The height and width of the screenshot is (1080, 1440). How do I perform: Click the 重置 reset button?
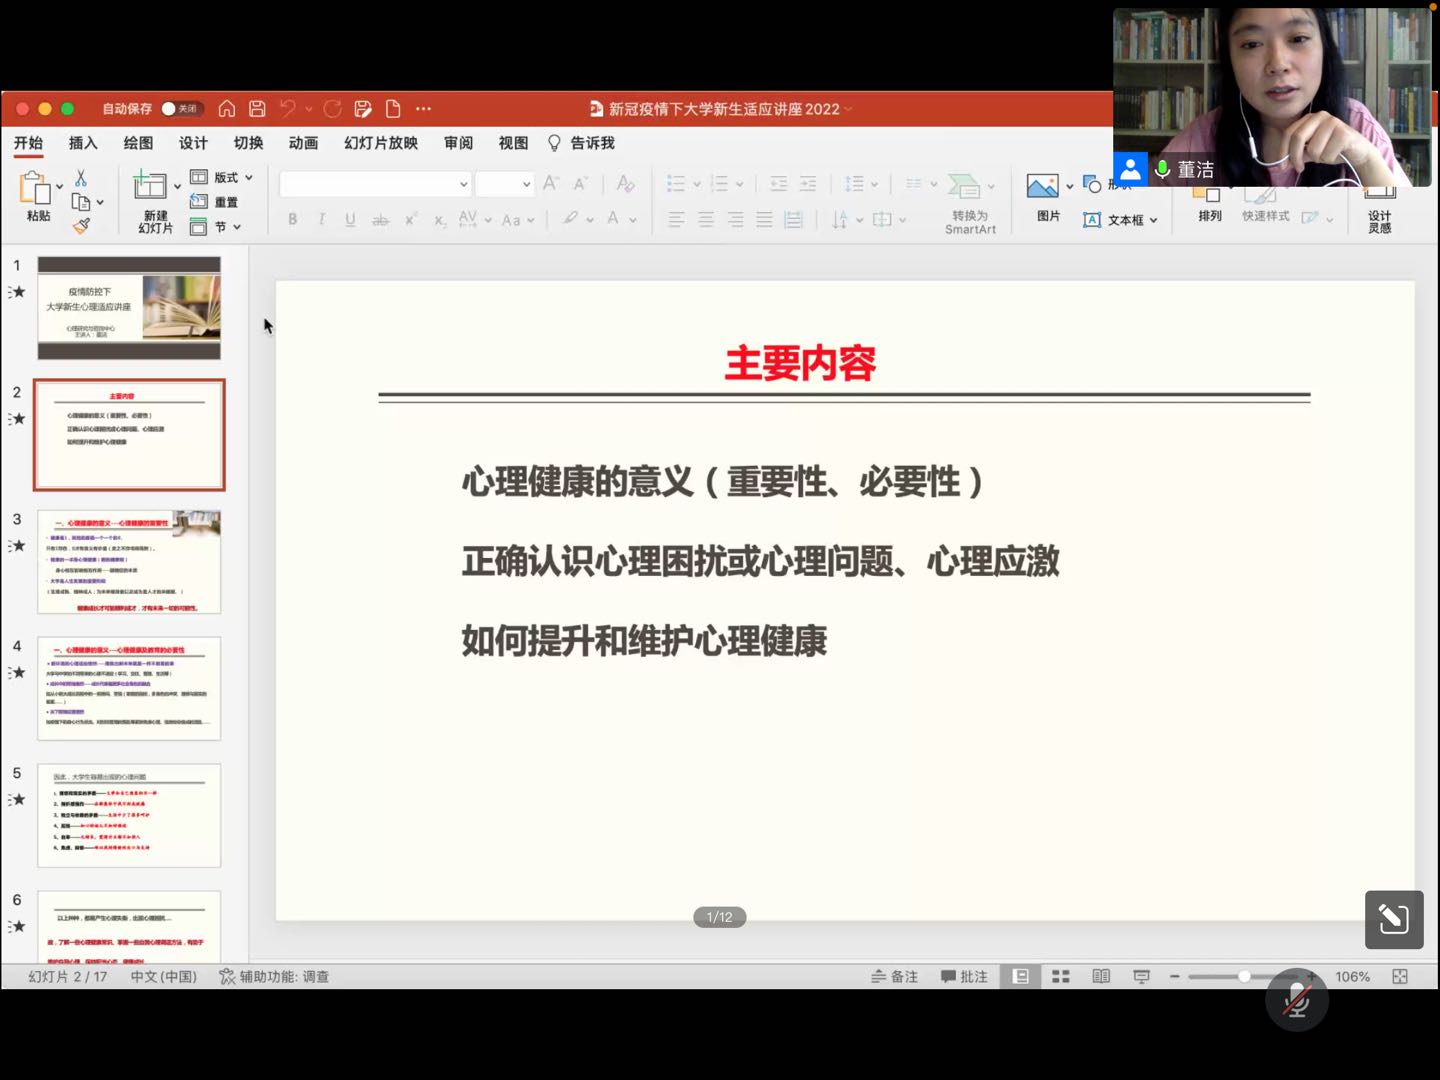(x=215, y=202)
